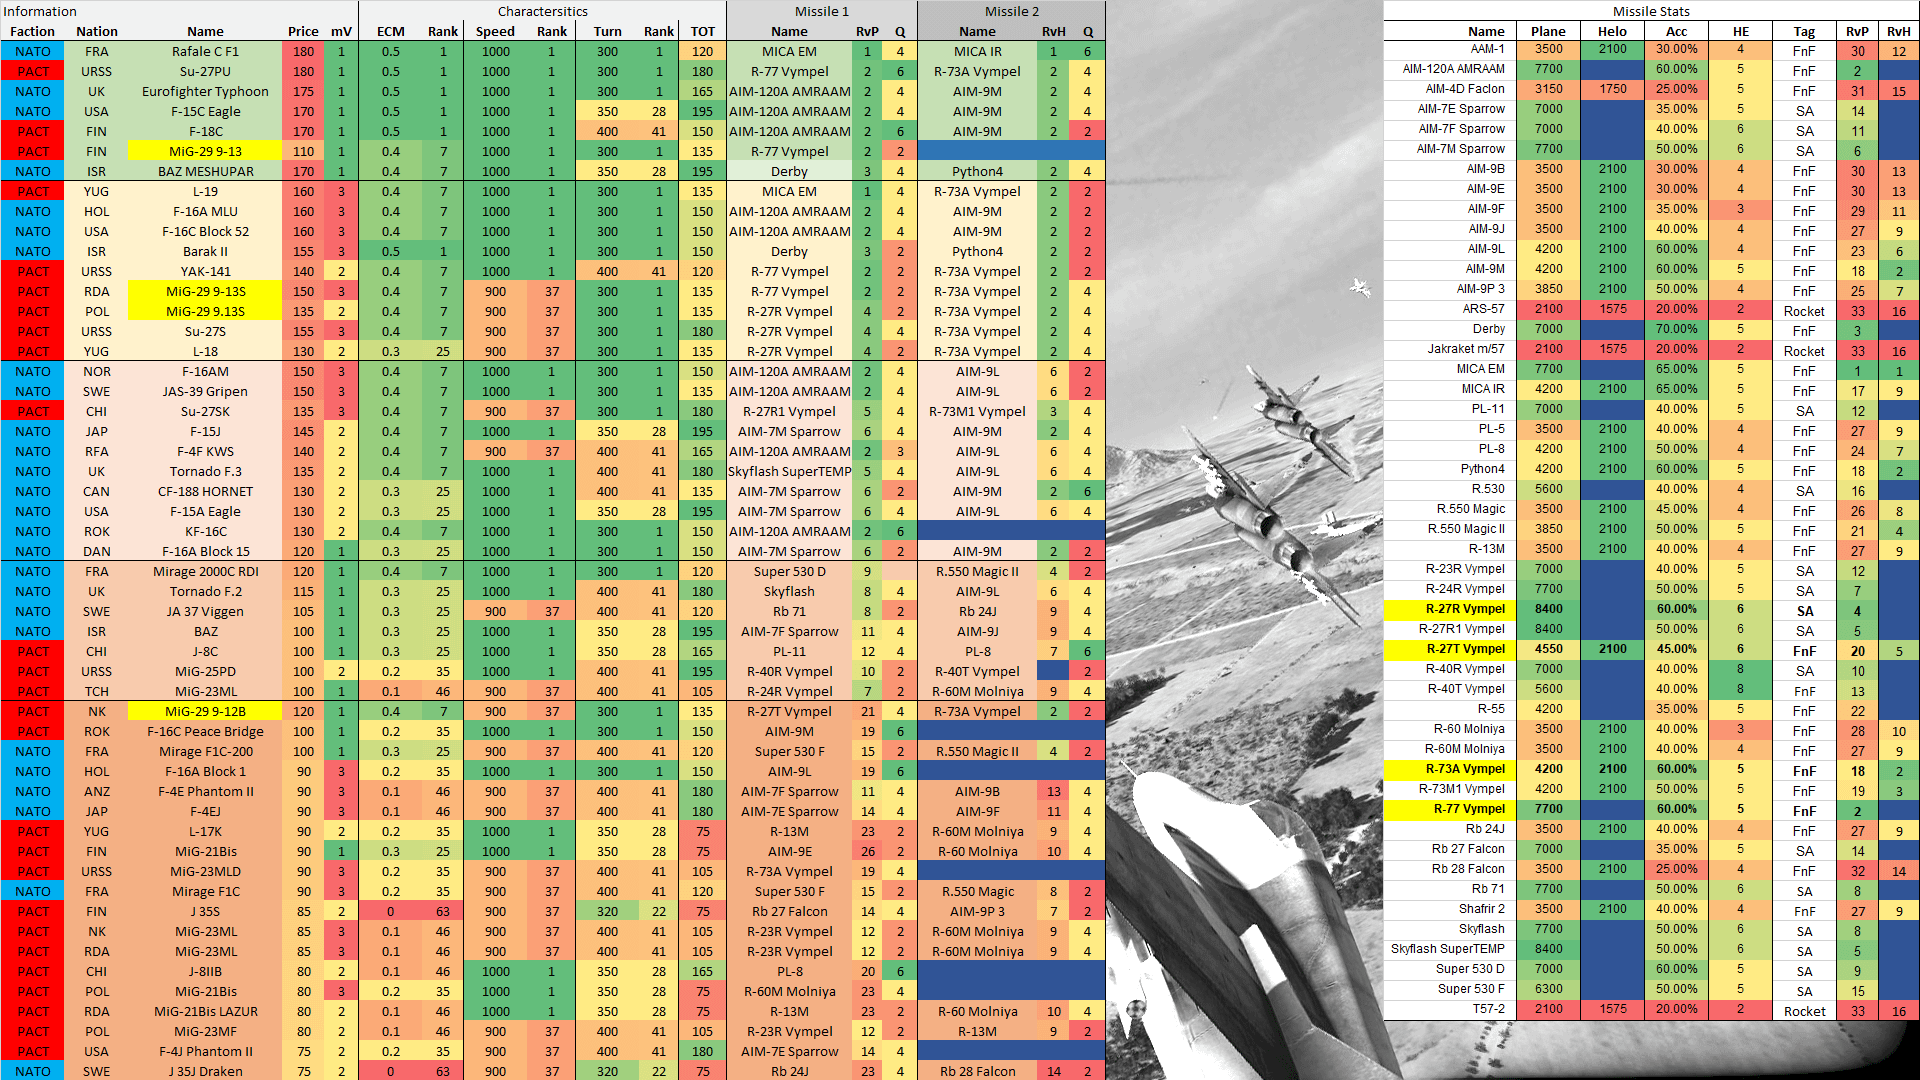
Task: Click the yellow 'MiG-29 9-13S' cell
Action: (205, 291)
